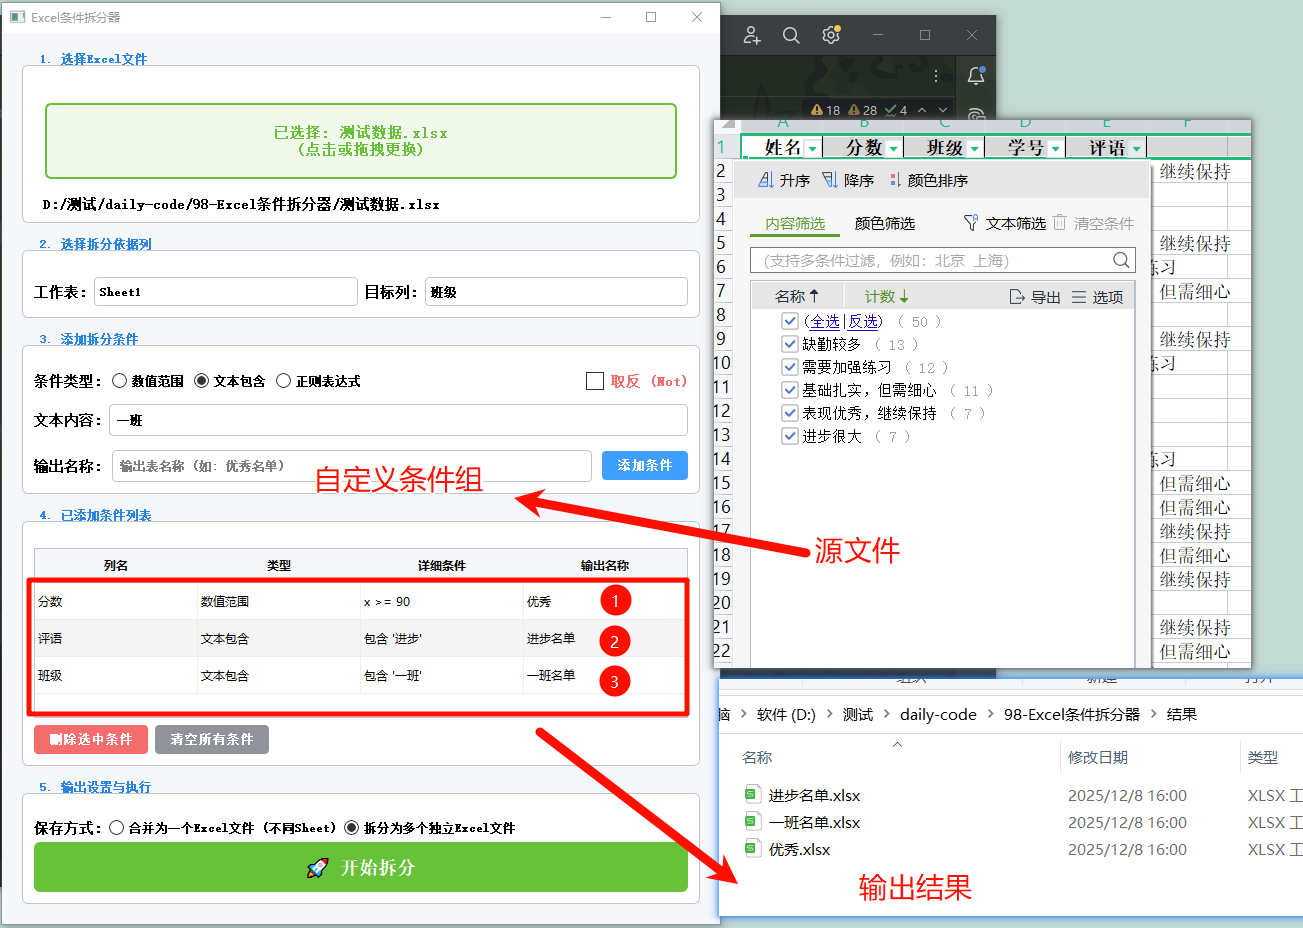Viewport: 1303px width, 928px height.
Task: Enable the 取反 (Not) checkbox
Action: (595, 381)
